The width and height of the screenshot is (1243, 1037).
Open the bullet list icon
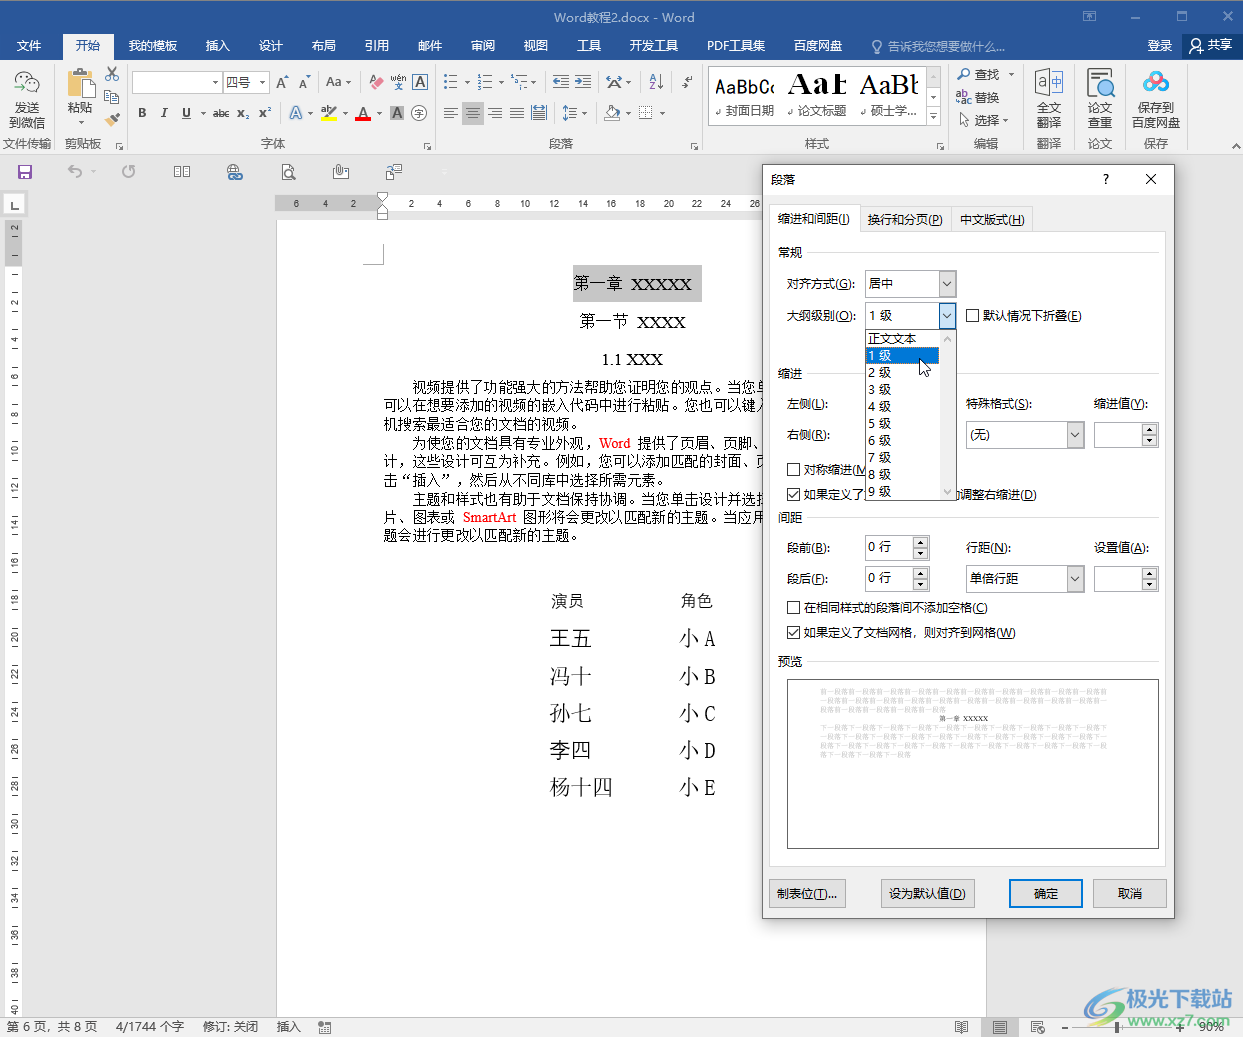click(x=451, y=82)
